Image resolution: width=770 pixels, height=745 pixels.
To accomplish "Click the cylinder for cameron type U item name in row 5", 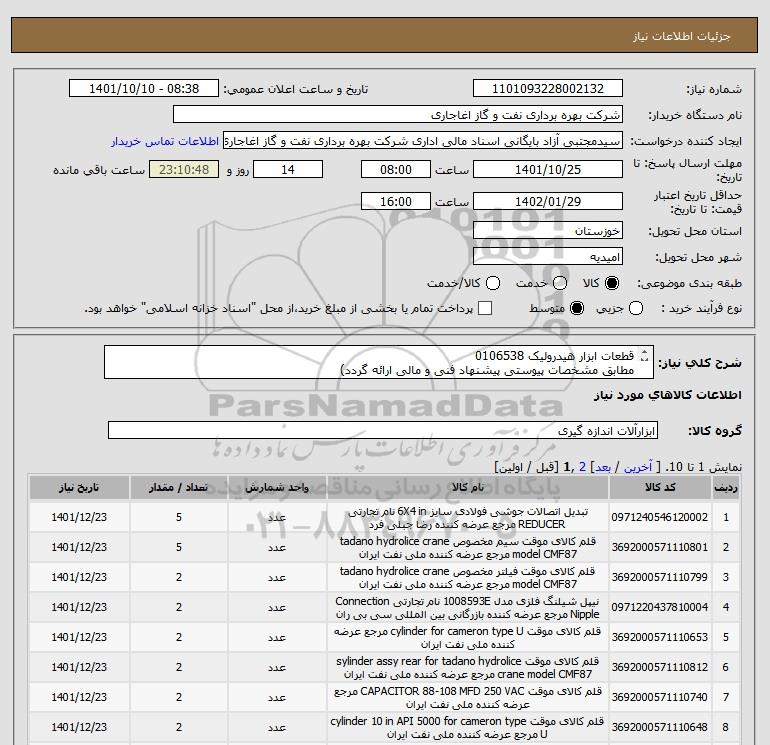I will (468, 637).
